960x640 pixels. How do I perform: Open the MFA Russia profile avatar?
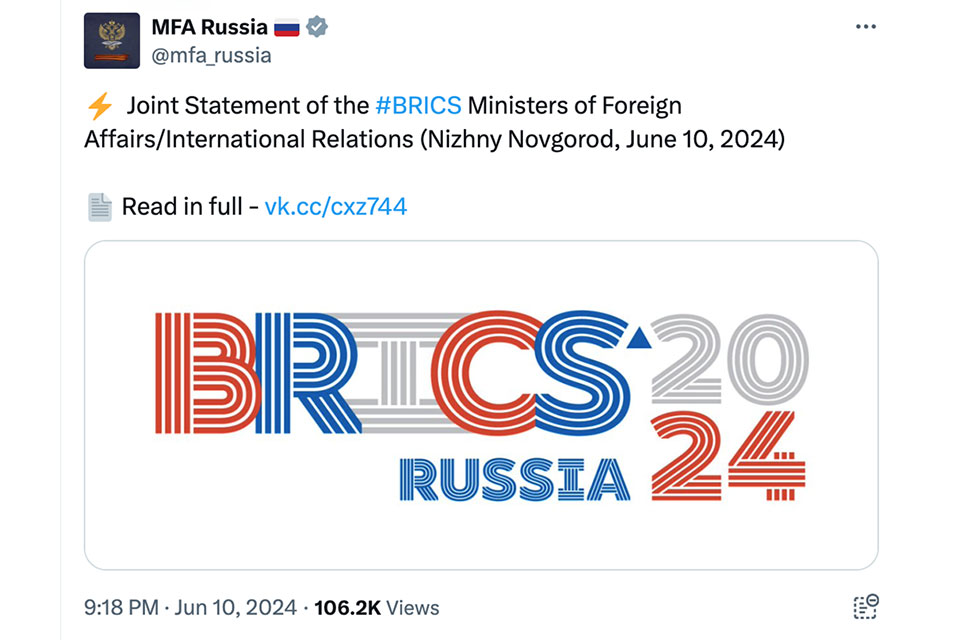pos(112,40)
